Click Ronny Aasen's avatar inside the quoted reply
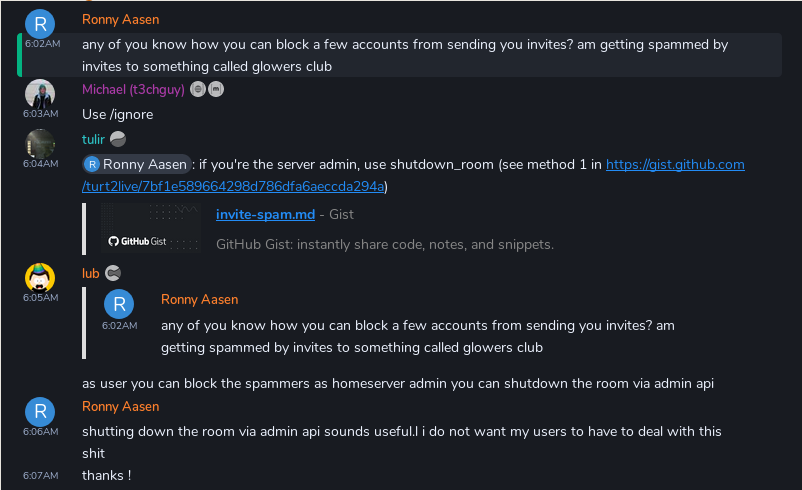Screen dimensions: 802x490 pyautogui.click(x=119, y=304)
